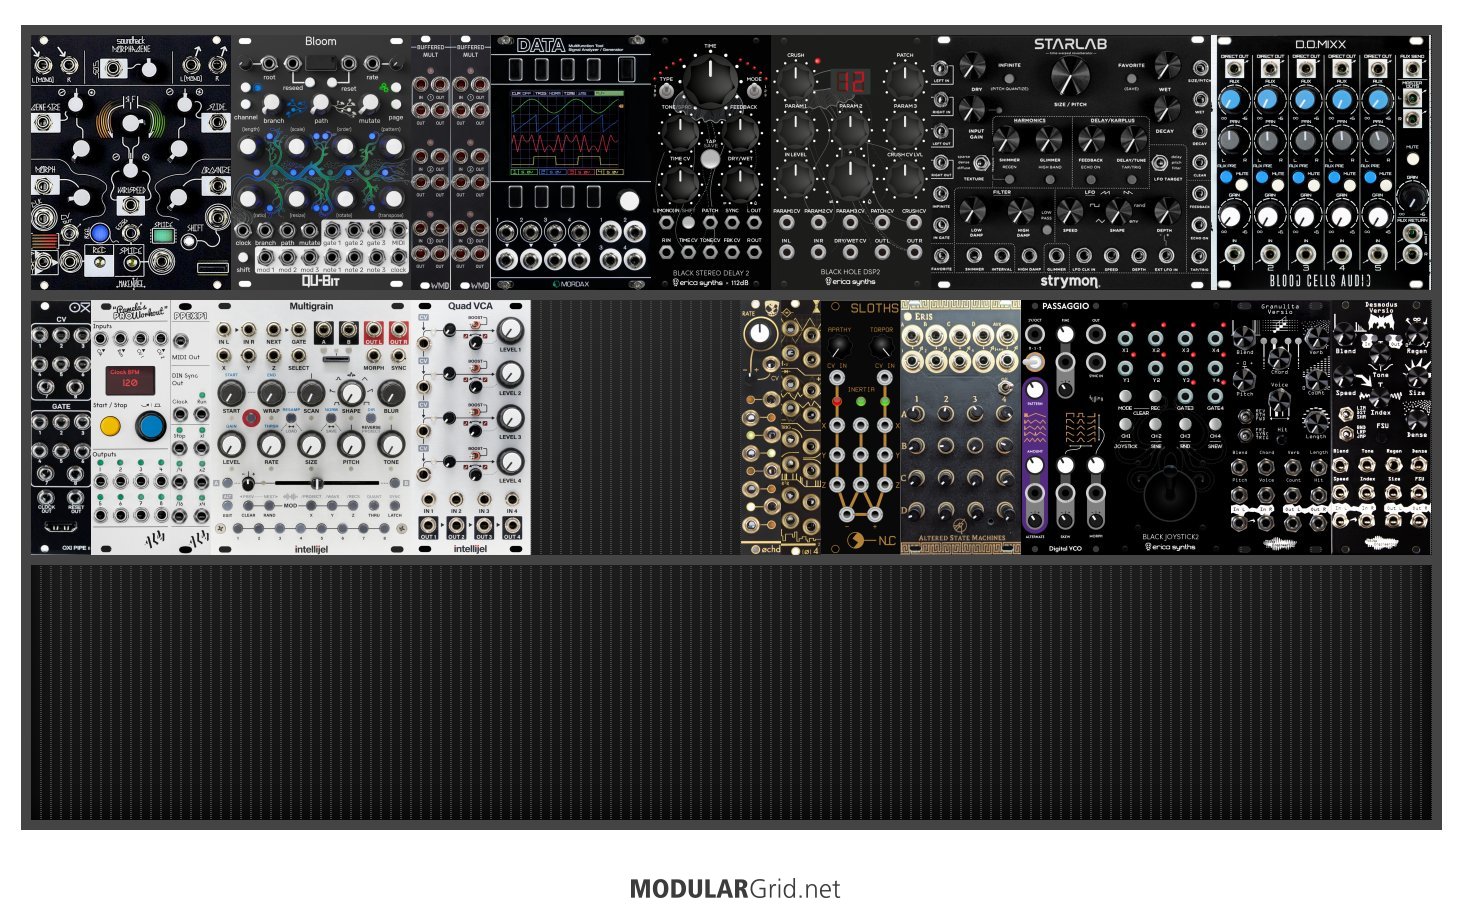Click the DECAY knob on Starlab

[x=1166, y=110]
